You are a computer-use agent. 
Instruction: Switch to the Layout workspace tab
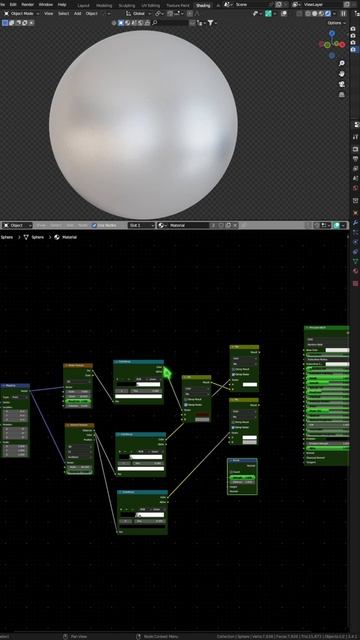[x=83, y=5]
